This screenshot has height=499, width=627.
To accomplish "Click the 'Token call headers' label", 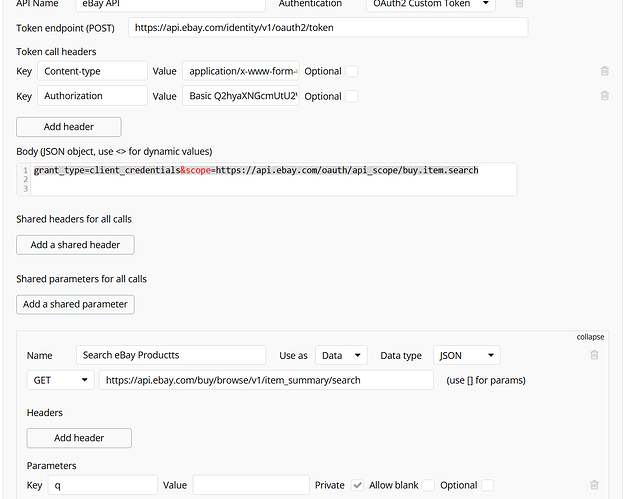I will (x=56, y=52).
